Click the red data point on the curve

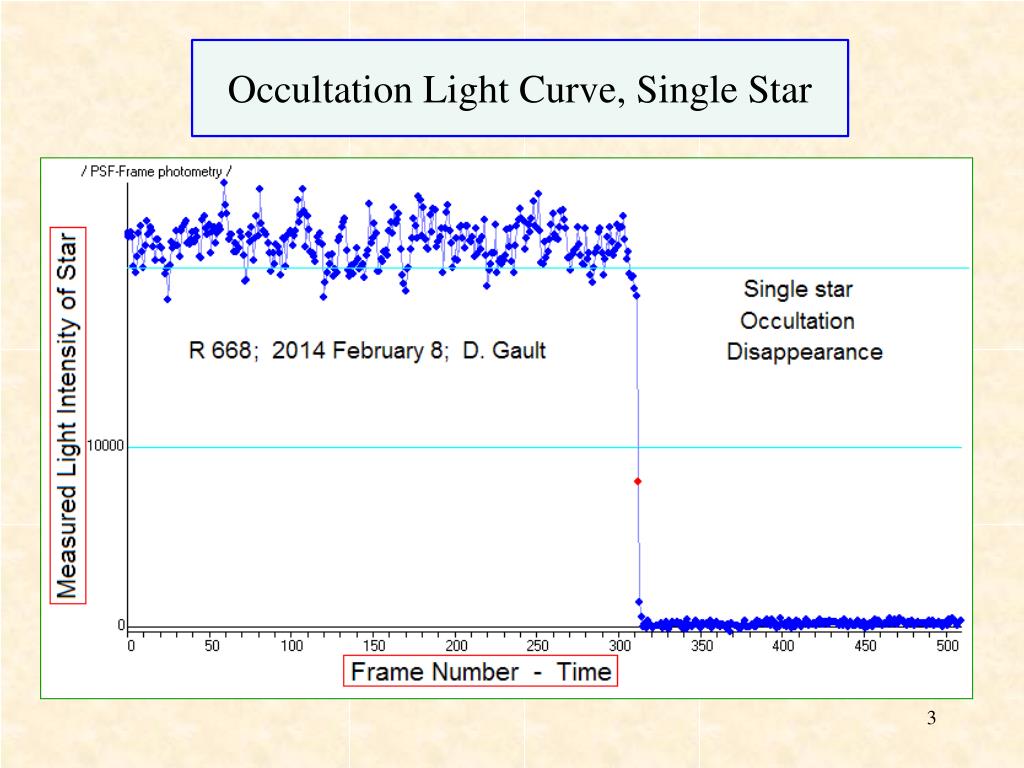(637, 481)
